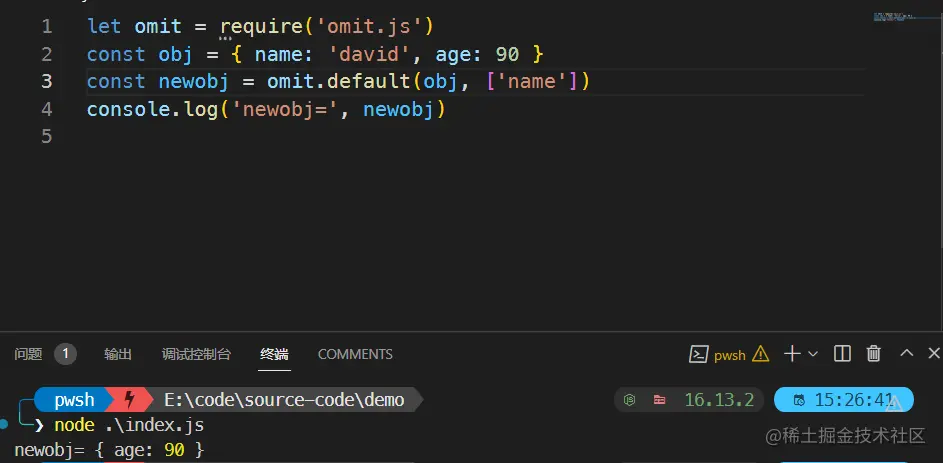Click line number 3 in the gutter

47,82
